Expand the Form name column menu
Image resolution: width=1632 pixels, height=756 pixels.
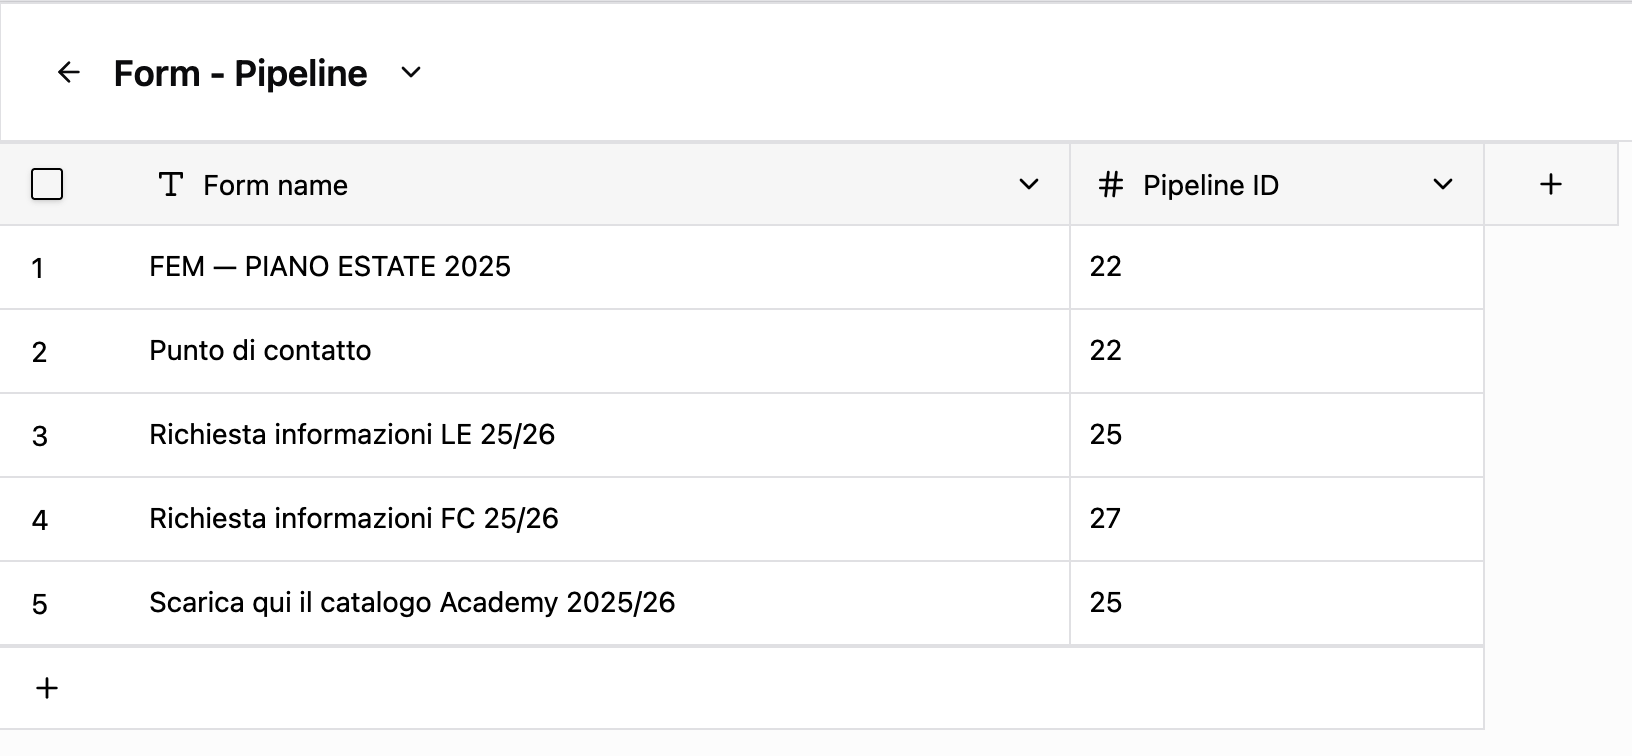coord(1028,184)
